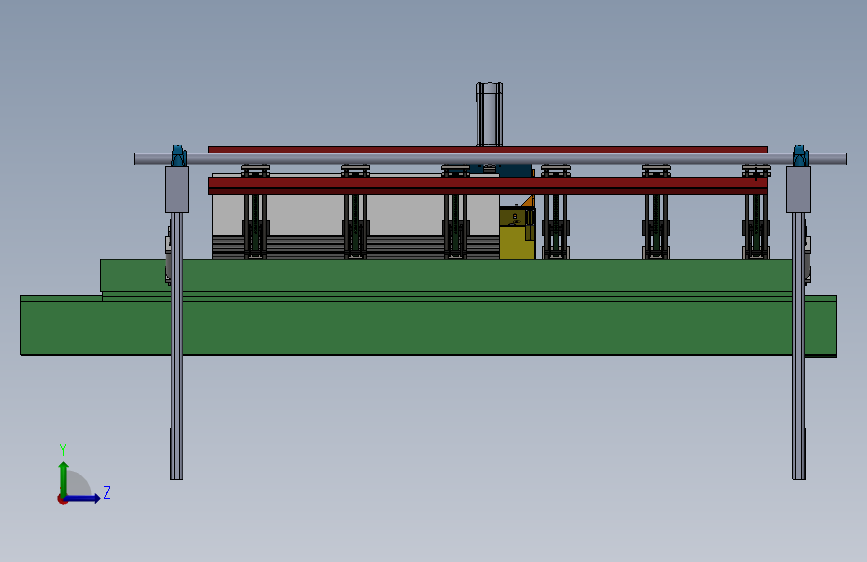Click the 'Z' axis label text
The height and width of the screenshot is (562, 867).
click(x=107, y=492)
